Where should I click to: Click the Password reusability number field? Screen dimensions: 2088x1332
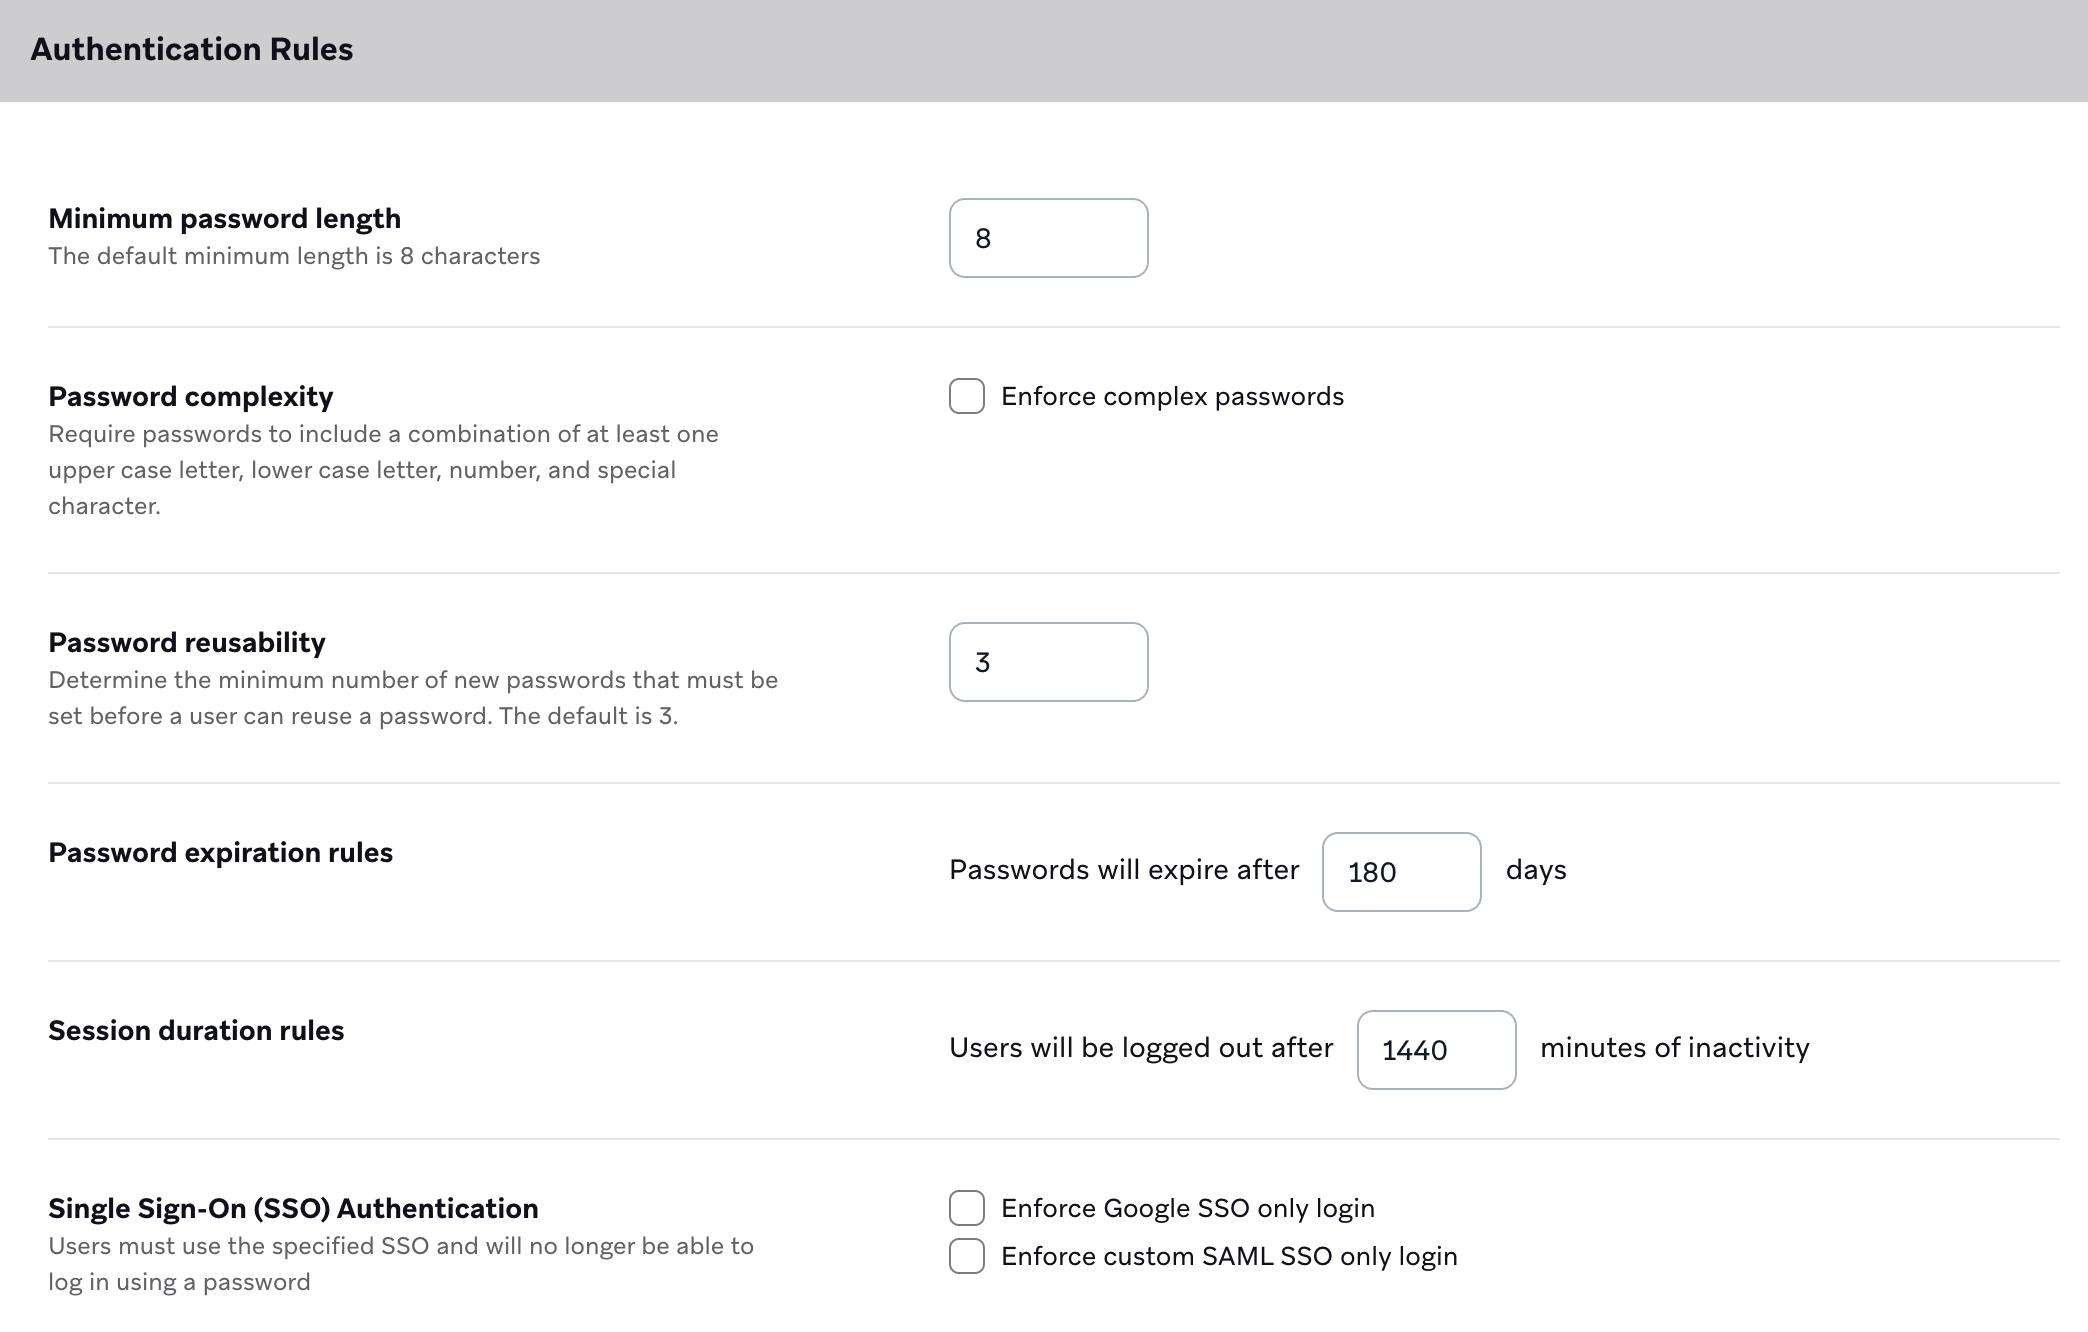point(1048,662)
